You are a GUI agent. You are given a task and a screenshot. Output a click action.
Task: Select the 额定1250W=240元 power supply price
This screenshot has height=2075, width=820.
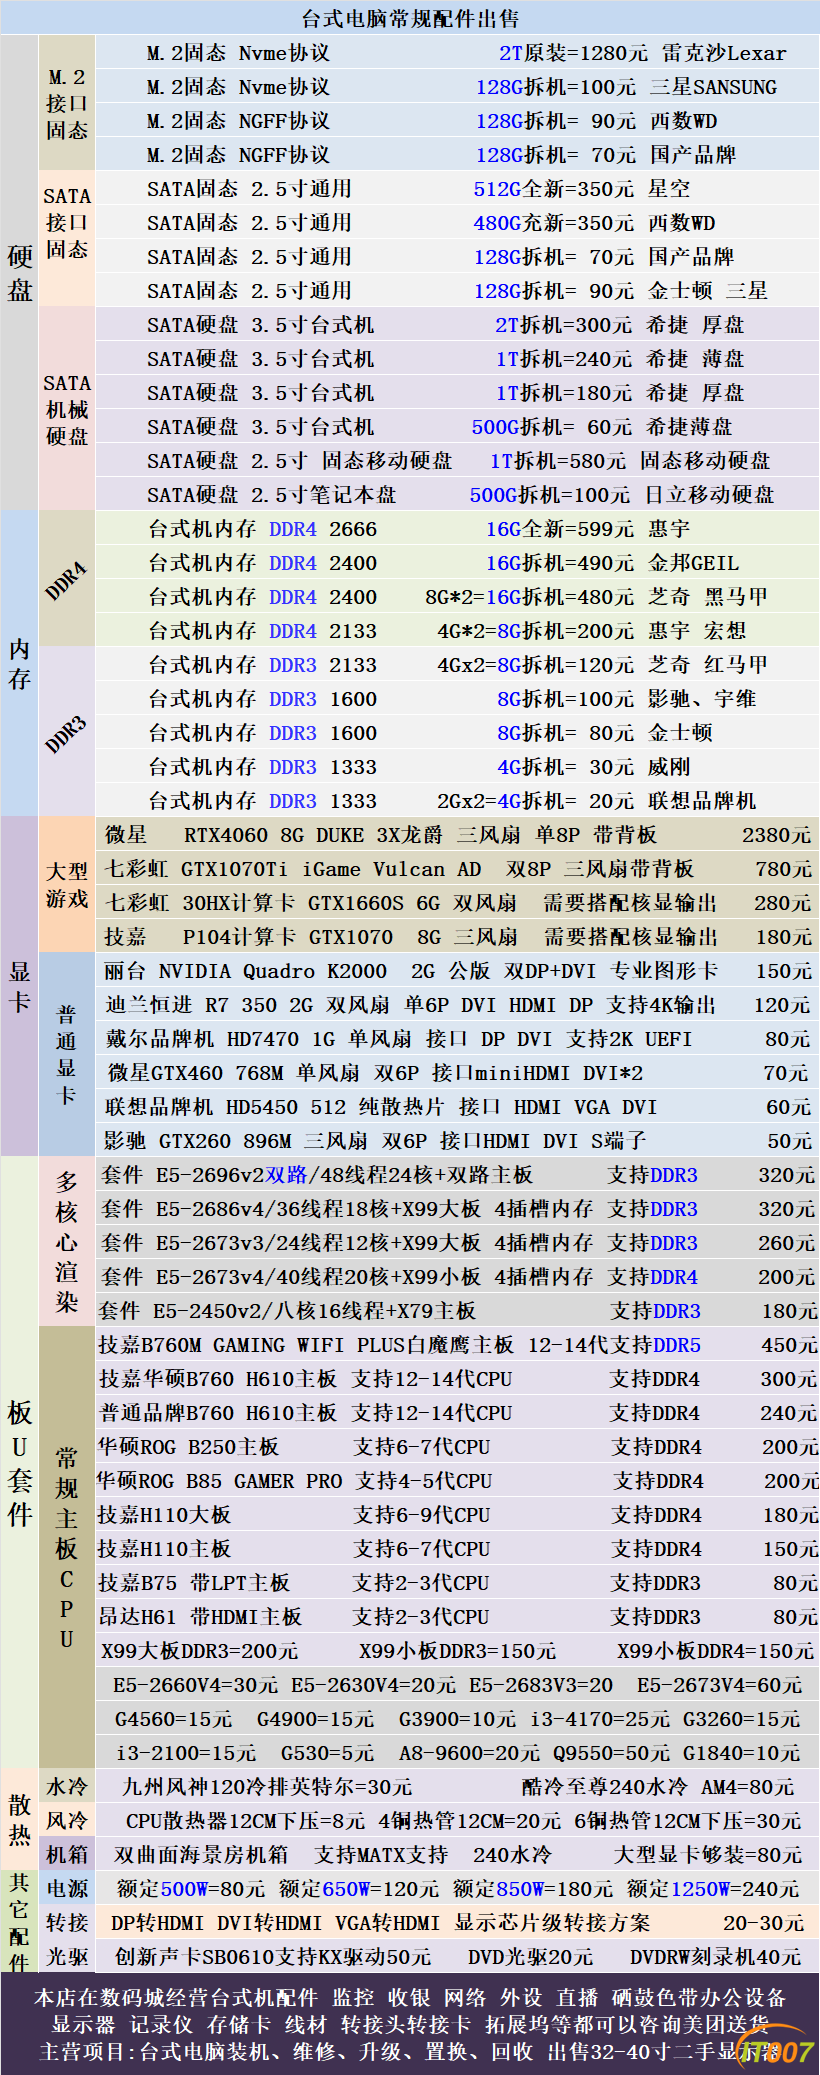[713, 1889]
